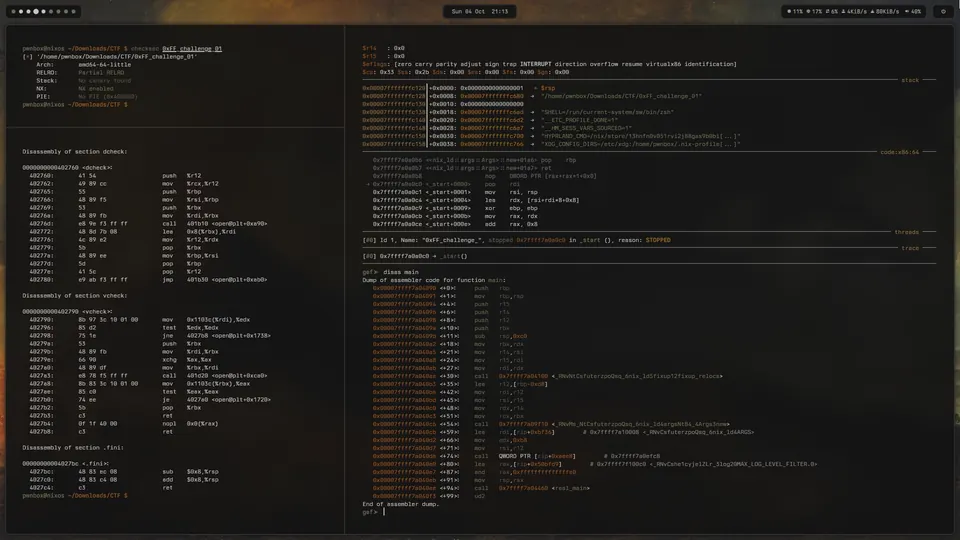Viewport: 960px width, 540px height.
Task: Click the <_start+0009> xor ebp, ebp line
Action: (x=455, y=208)
